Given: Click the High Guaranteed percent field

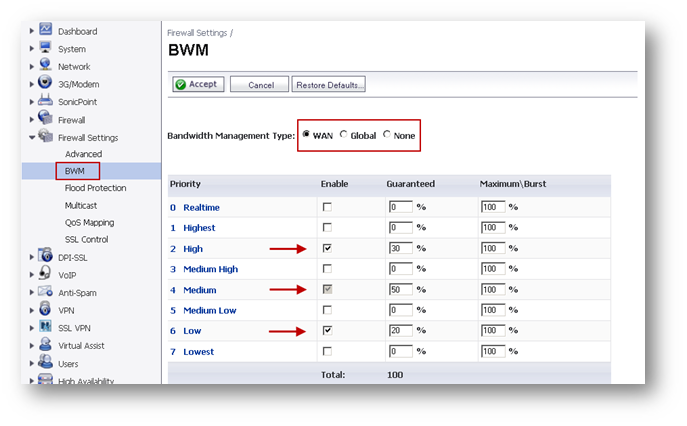Looking at the screenshot, I should (400, 248).
